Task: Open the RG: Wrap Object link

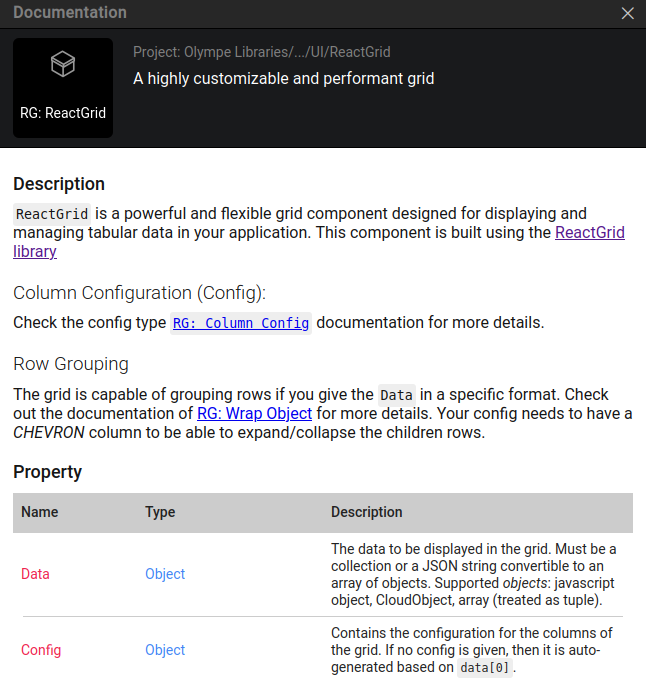Action: (x=255, y=413)
